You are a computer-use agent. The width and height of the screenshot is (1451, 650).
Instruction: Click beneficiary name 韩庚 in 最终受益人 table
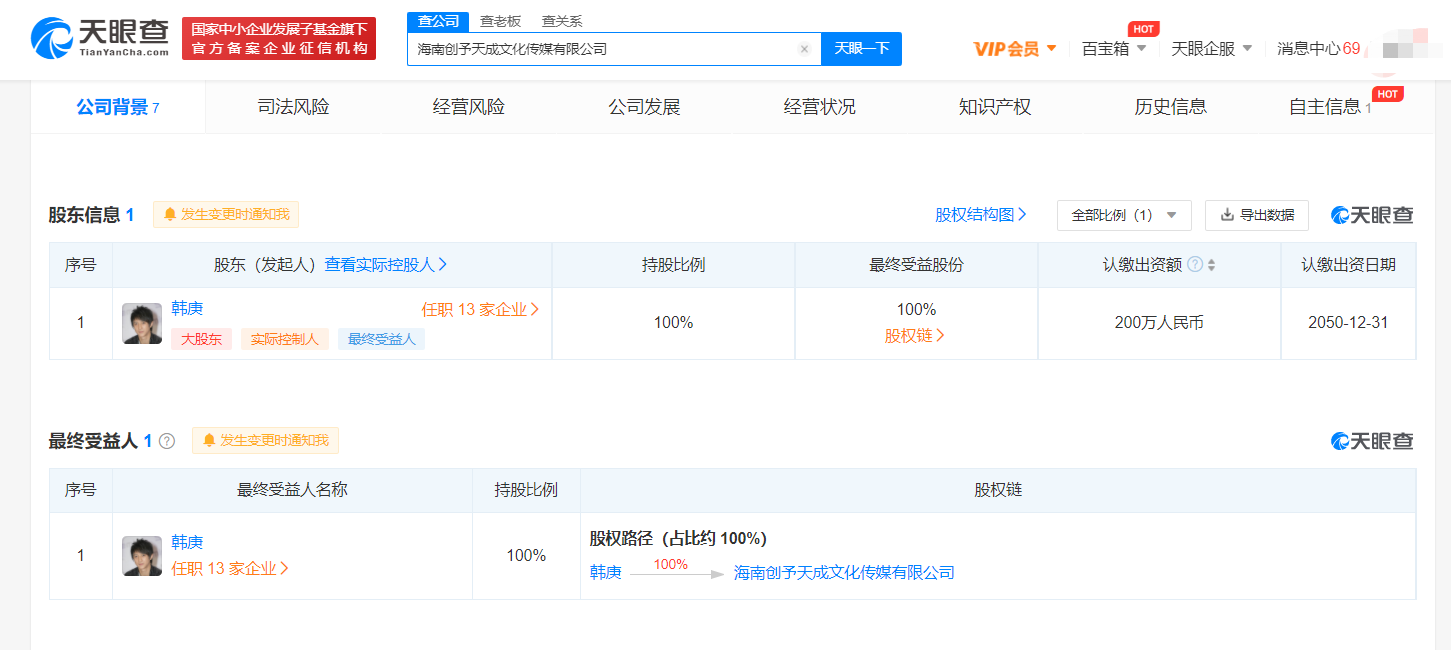(187, 542)
